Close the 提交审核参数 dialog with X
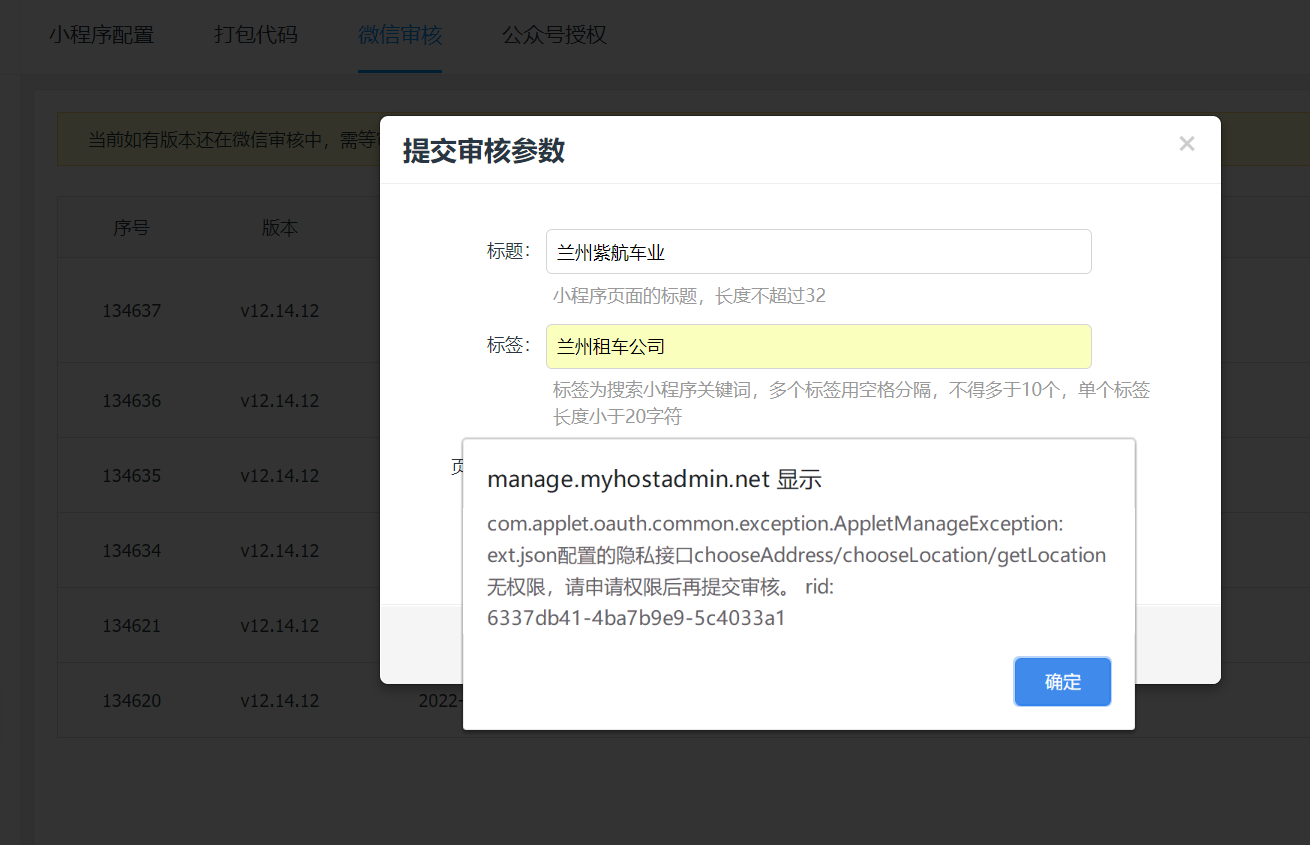 1186,144
